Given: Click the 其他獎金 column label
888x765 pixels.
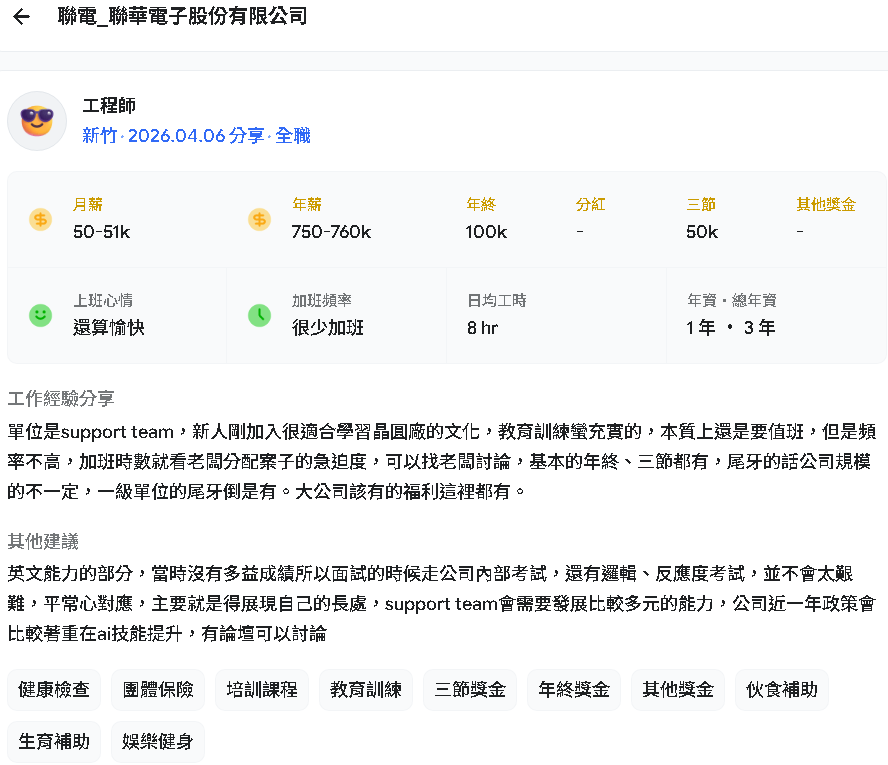Looking at the screenshot, I should click(x=826, y=204).
